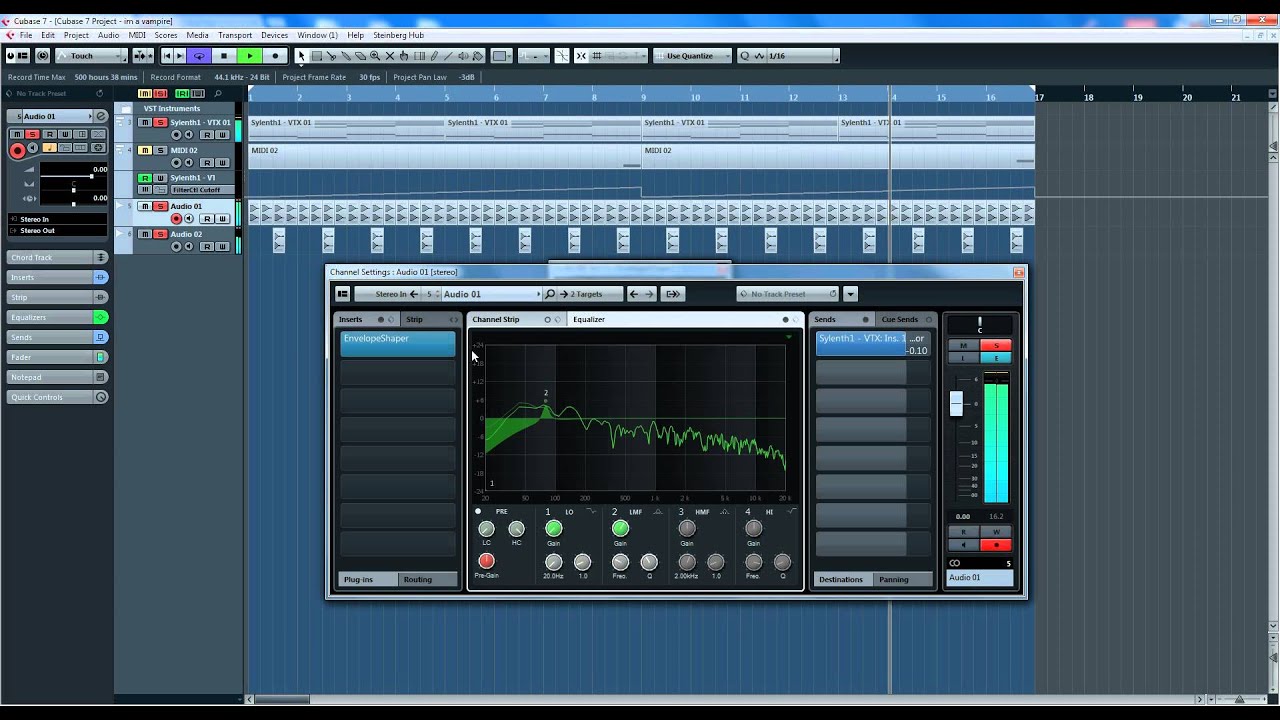Screen dimensions: 1280x720
Task: Go to previous marker button
Action: click(168, 56)
